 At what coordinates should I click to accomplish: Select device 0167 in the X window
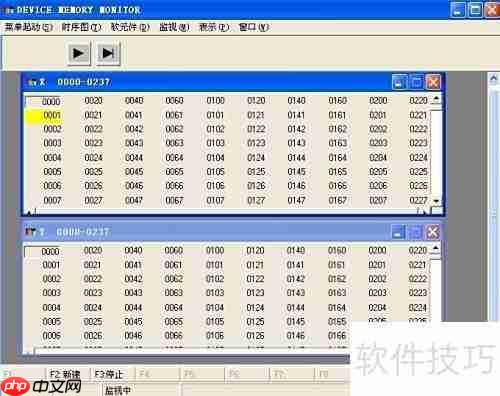coord(337,200)
